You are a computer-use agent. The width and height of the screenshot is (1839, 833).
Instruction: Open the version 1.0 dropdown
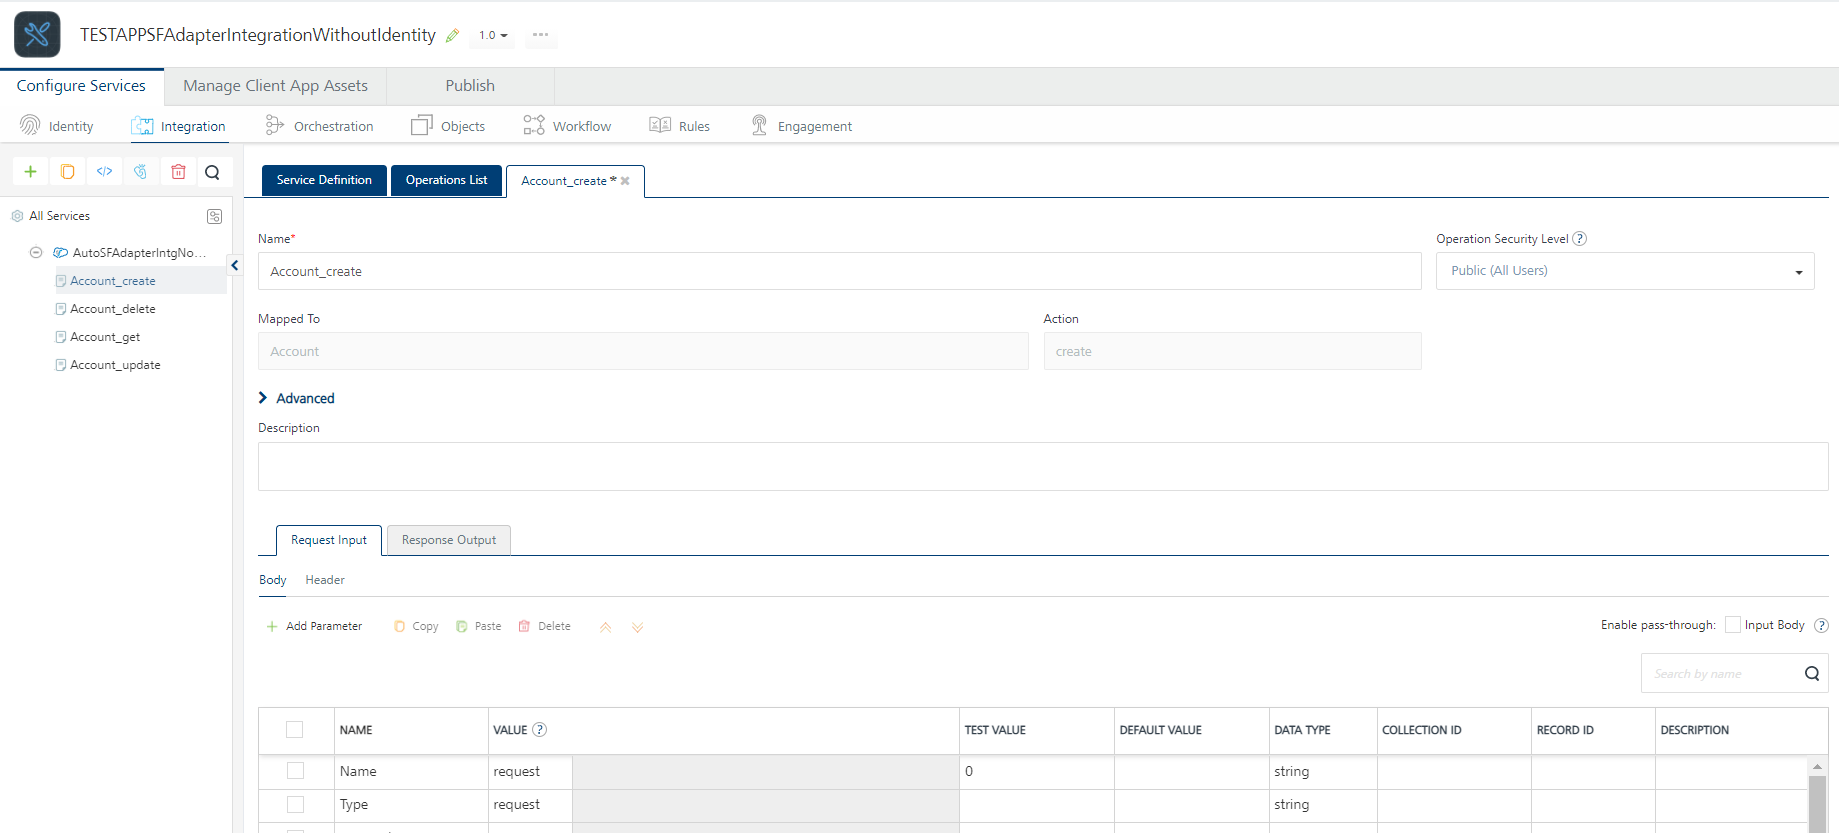coord(493,36)
